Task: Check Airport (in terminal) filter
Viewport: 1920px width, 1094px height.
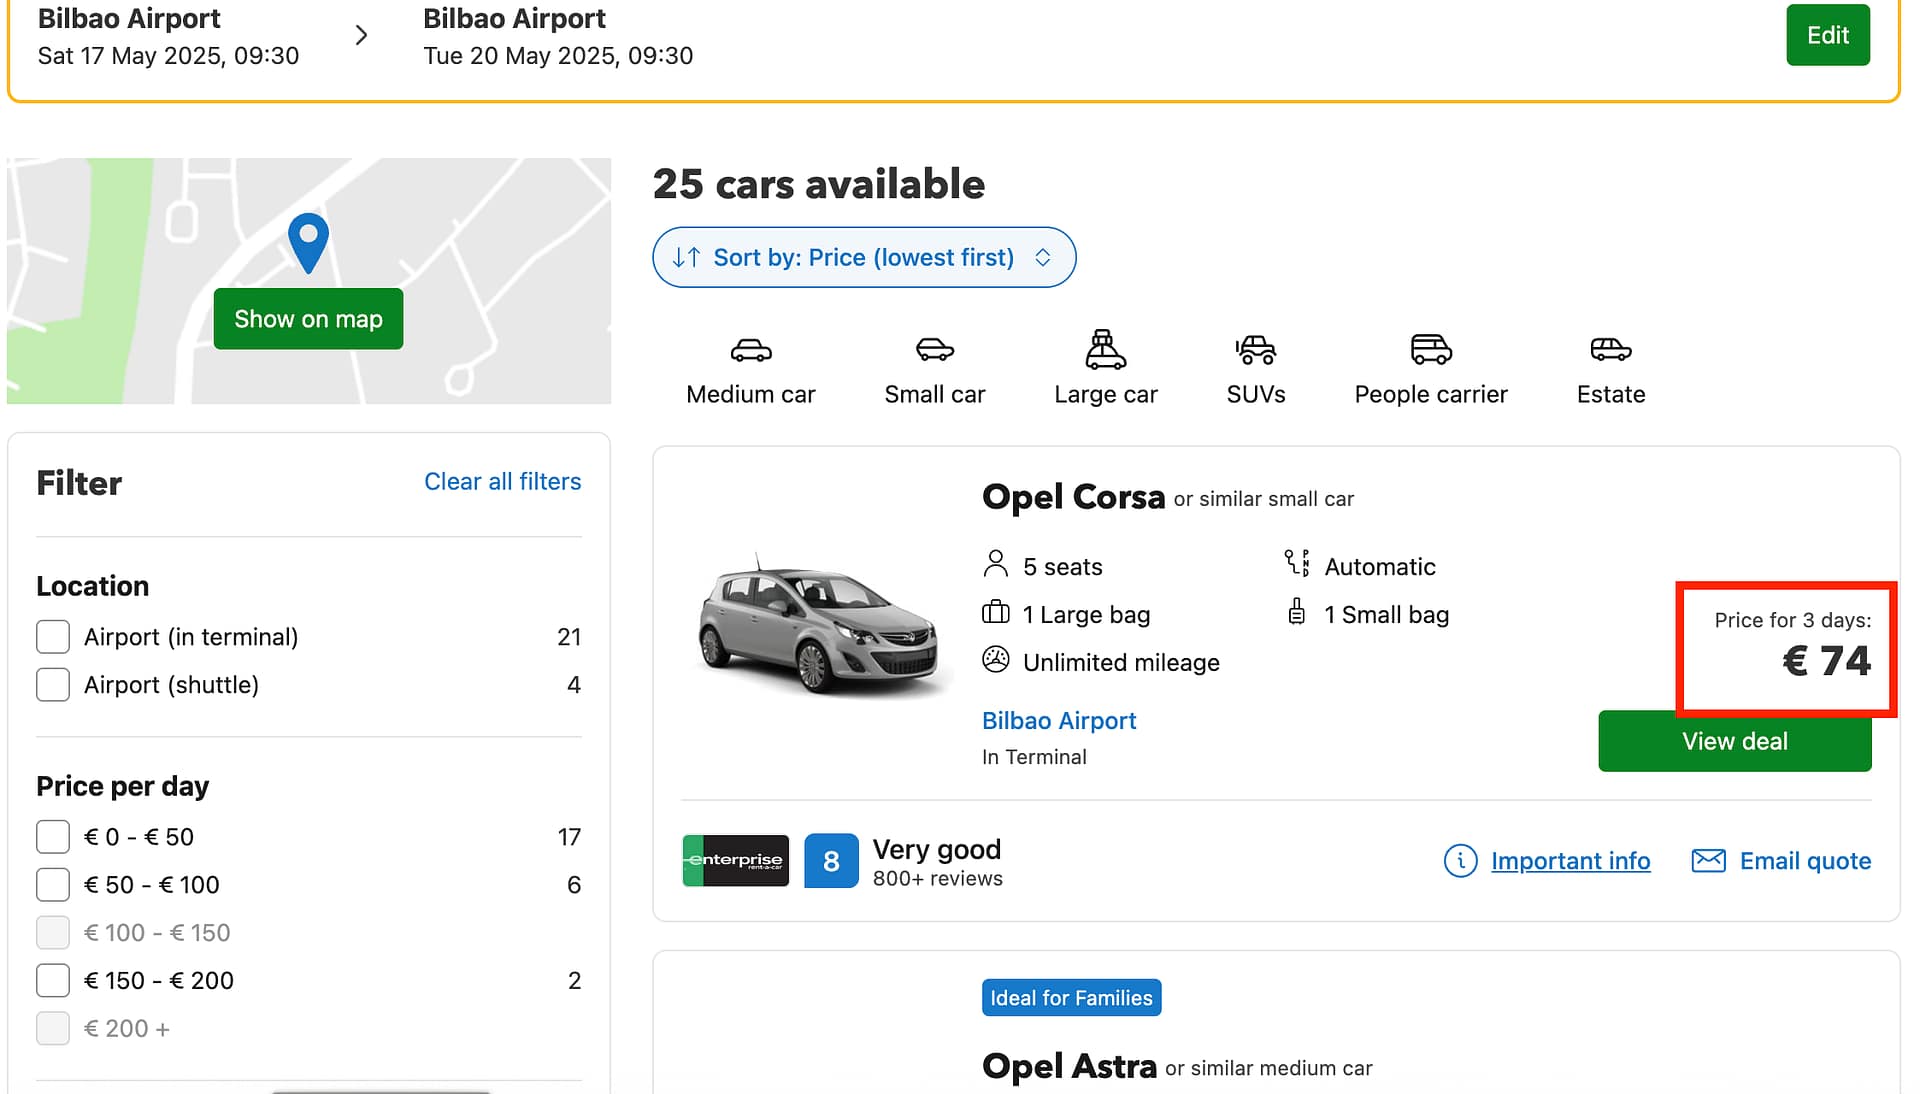Action: tap(53, 637)
